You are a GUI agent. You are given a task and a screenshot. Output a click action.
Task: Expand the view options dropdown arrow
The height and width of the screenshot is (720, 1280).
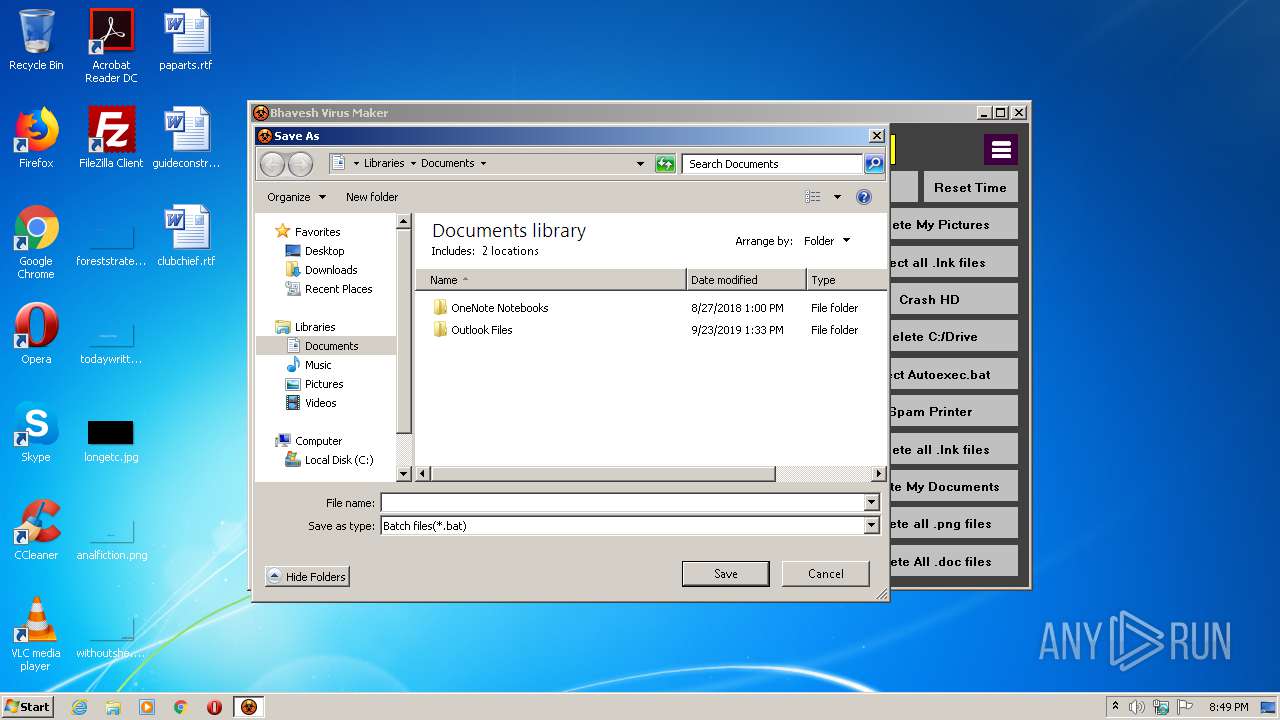837,197
